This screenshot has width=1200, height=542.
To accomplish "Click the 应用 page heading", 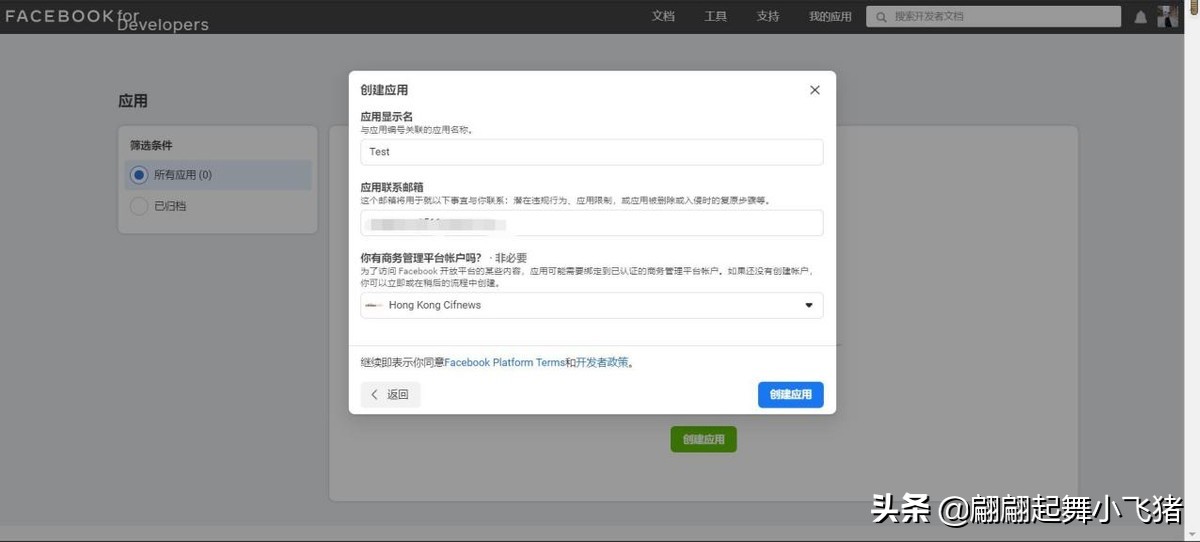I will coord(133,101).
